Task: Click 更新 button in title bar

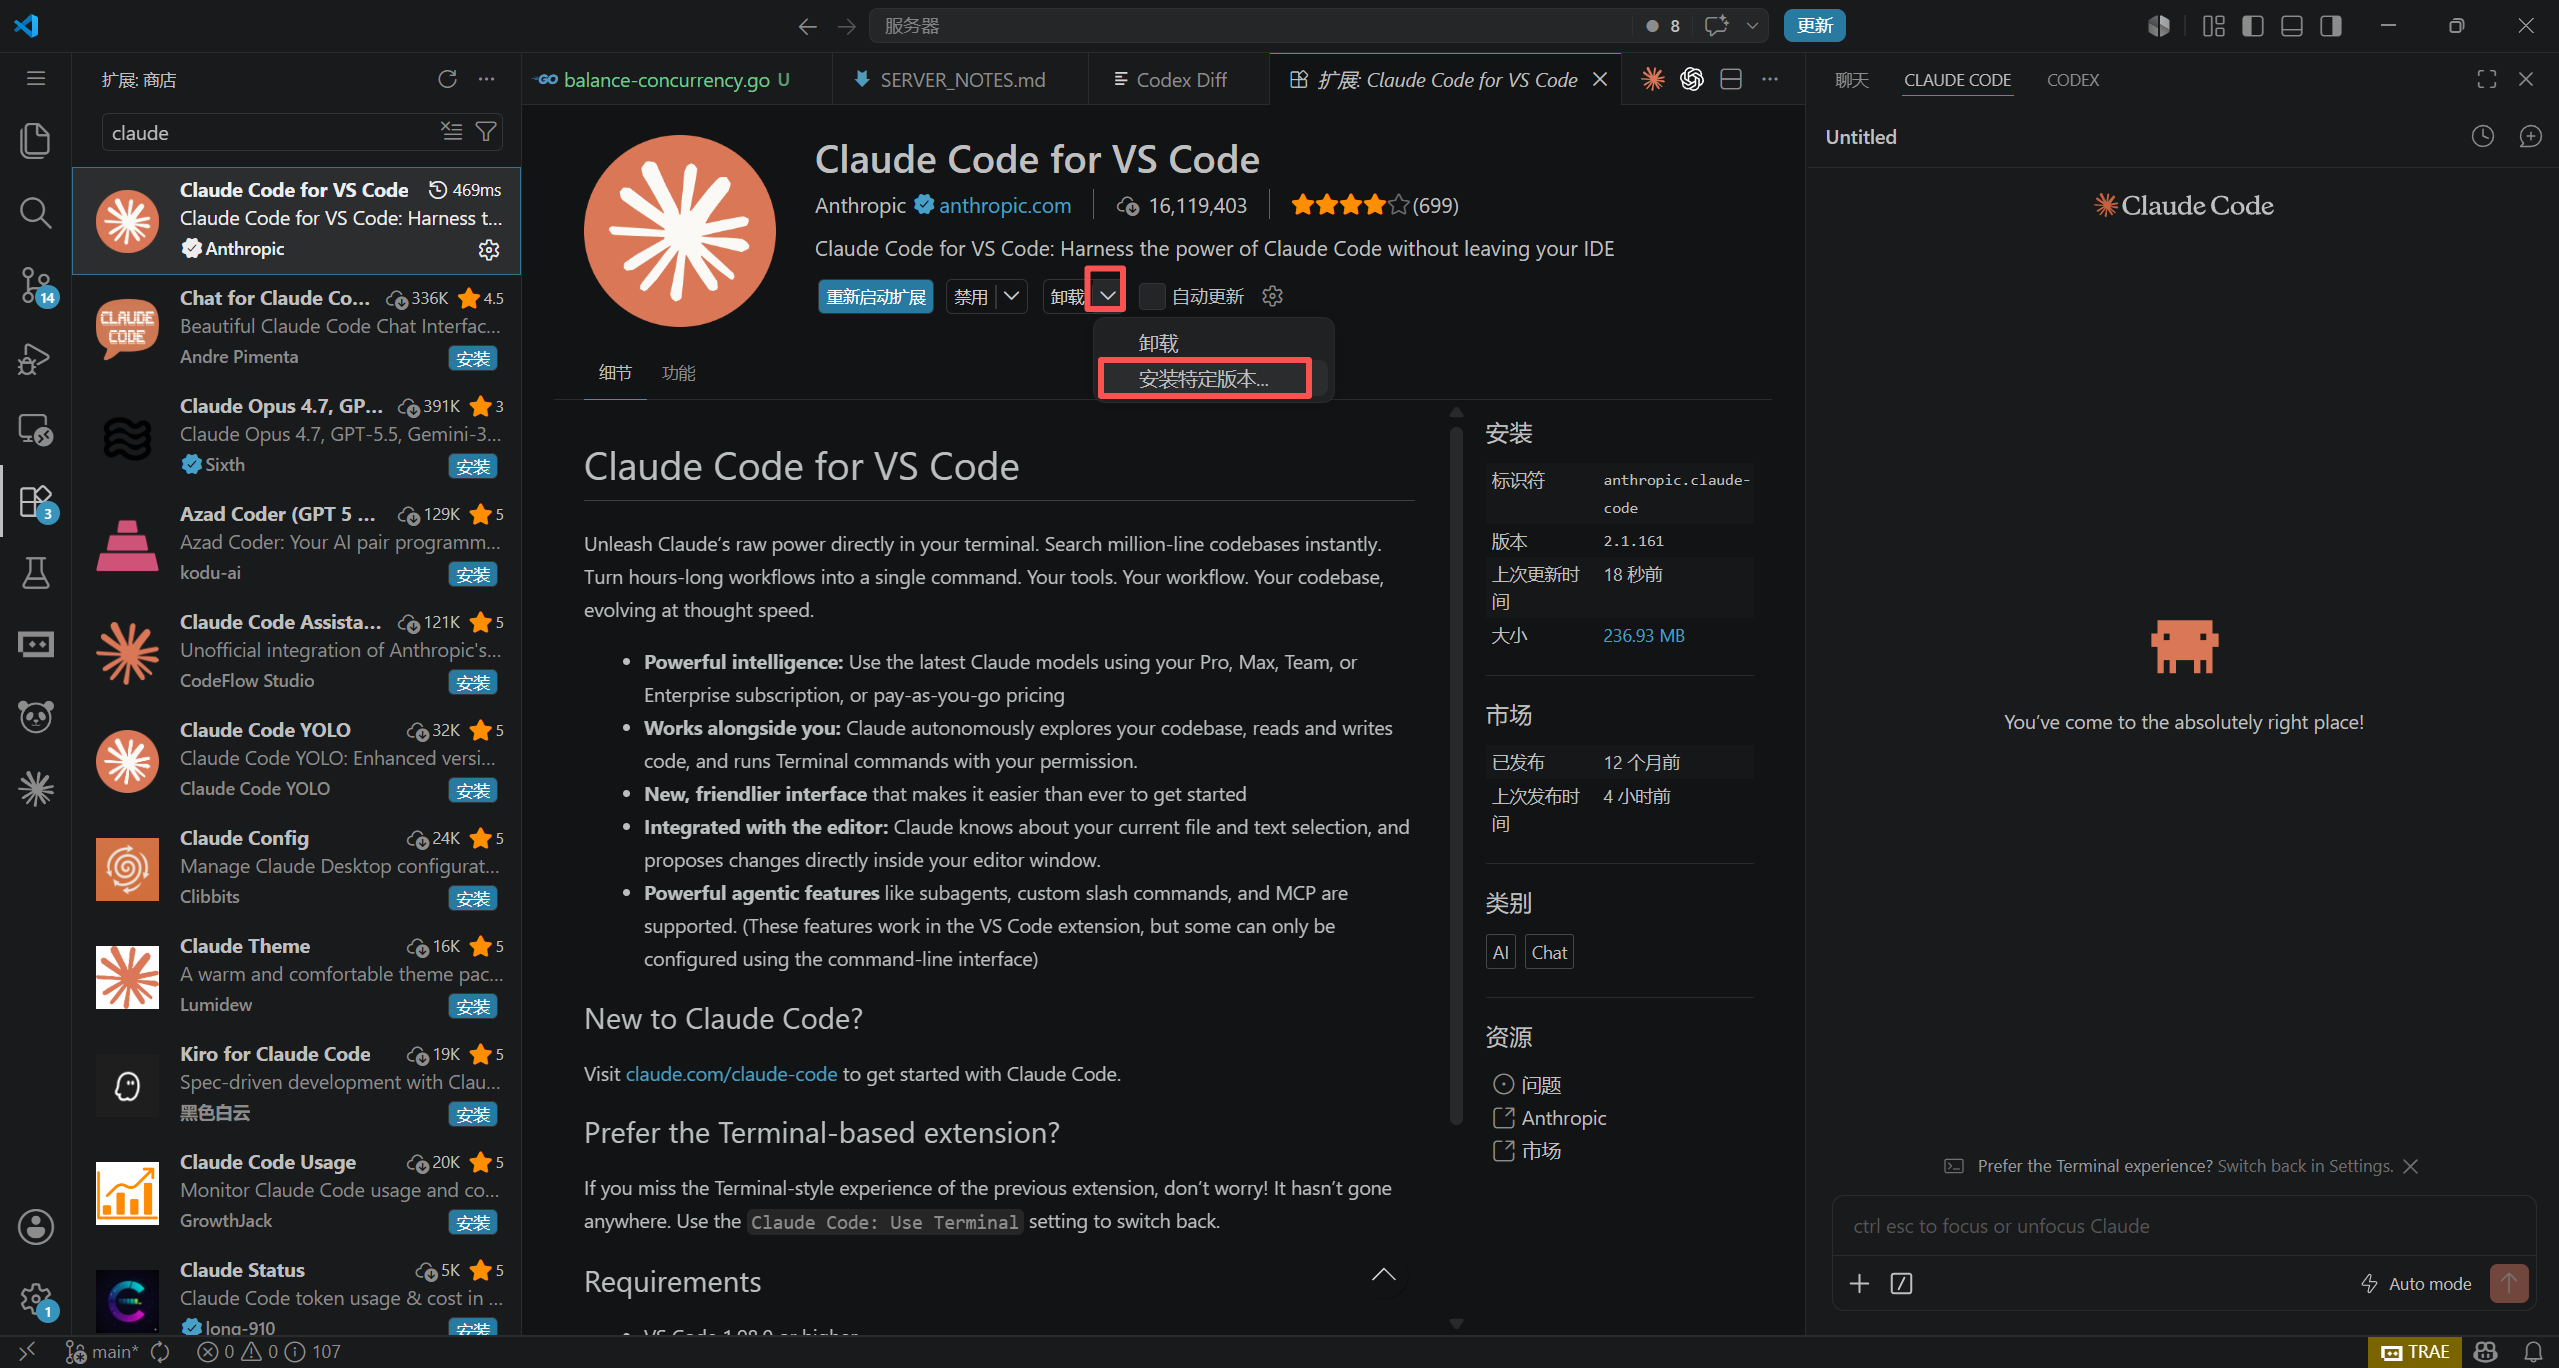Action: [x=1814, y=26]
